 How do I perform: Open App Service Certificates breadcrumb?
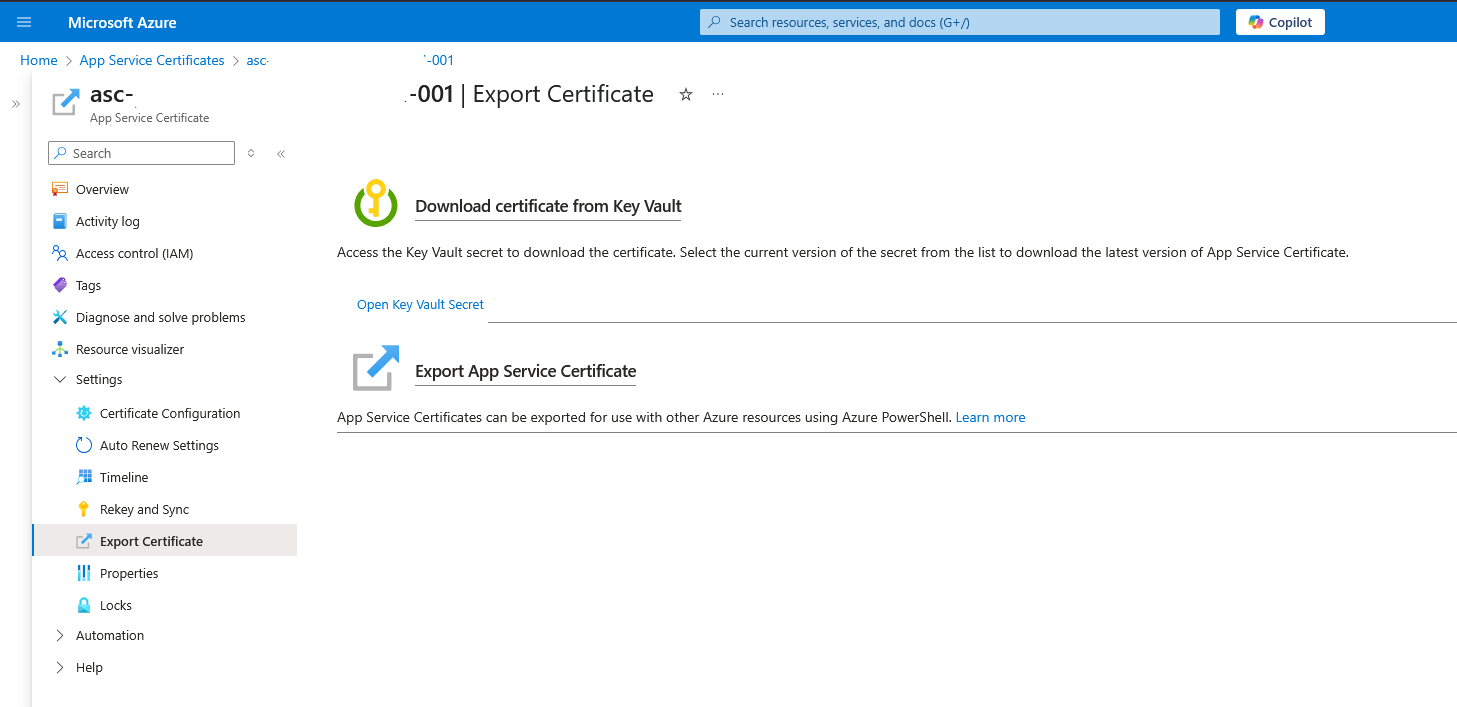(152, 60)
